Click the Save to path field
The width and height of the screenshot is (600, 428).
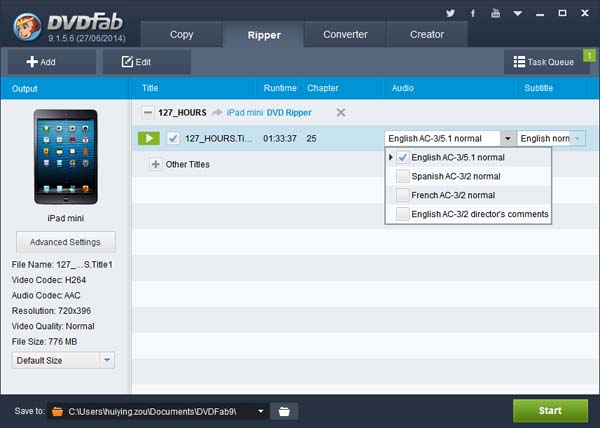click(x=157, y=412)
